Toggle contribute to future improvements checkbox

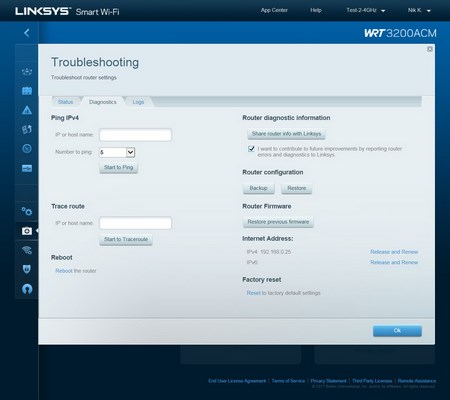(251, 149)
